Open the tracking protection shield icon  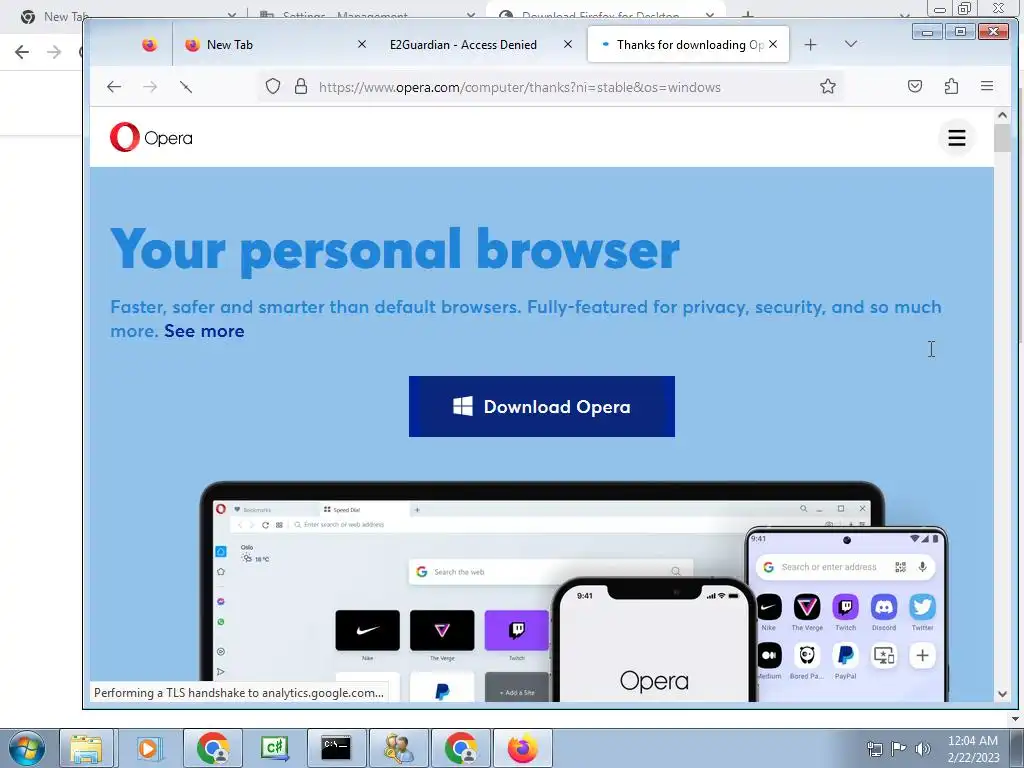click(273, 86)
